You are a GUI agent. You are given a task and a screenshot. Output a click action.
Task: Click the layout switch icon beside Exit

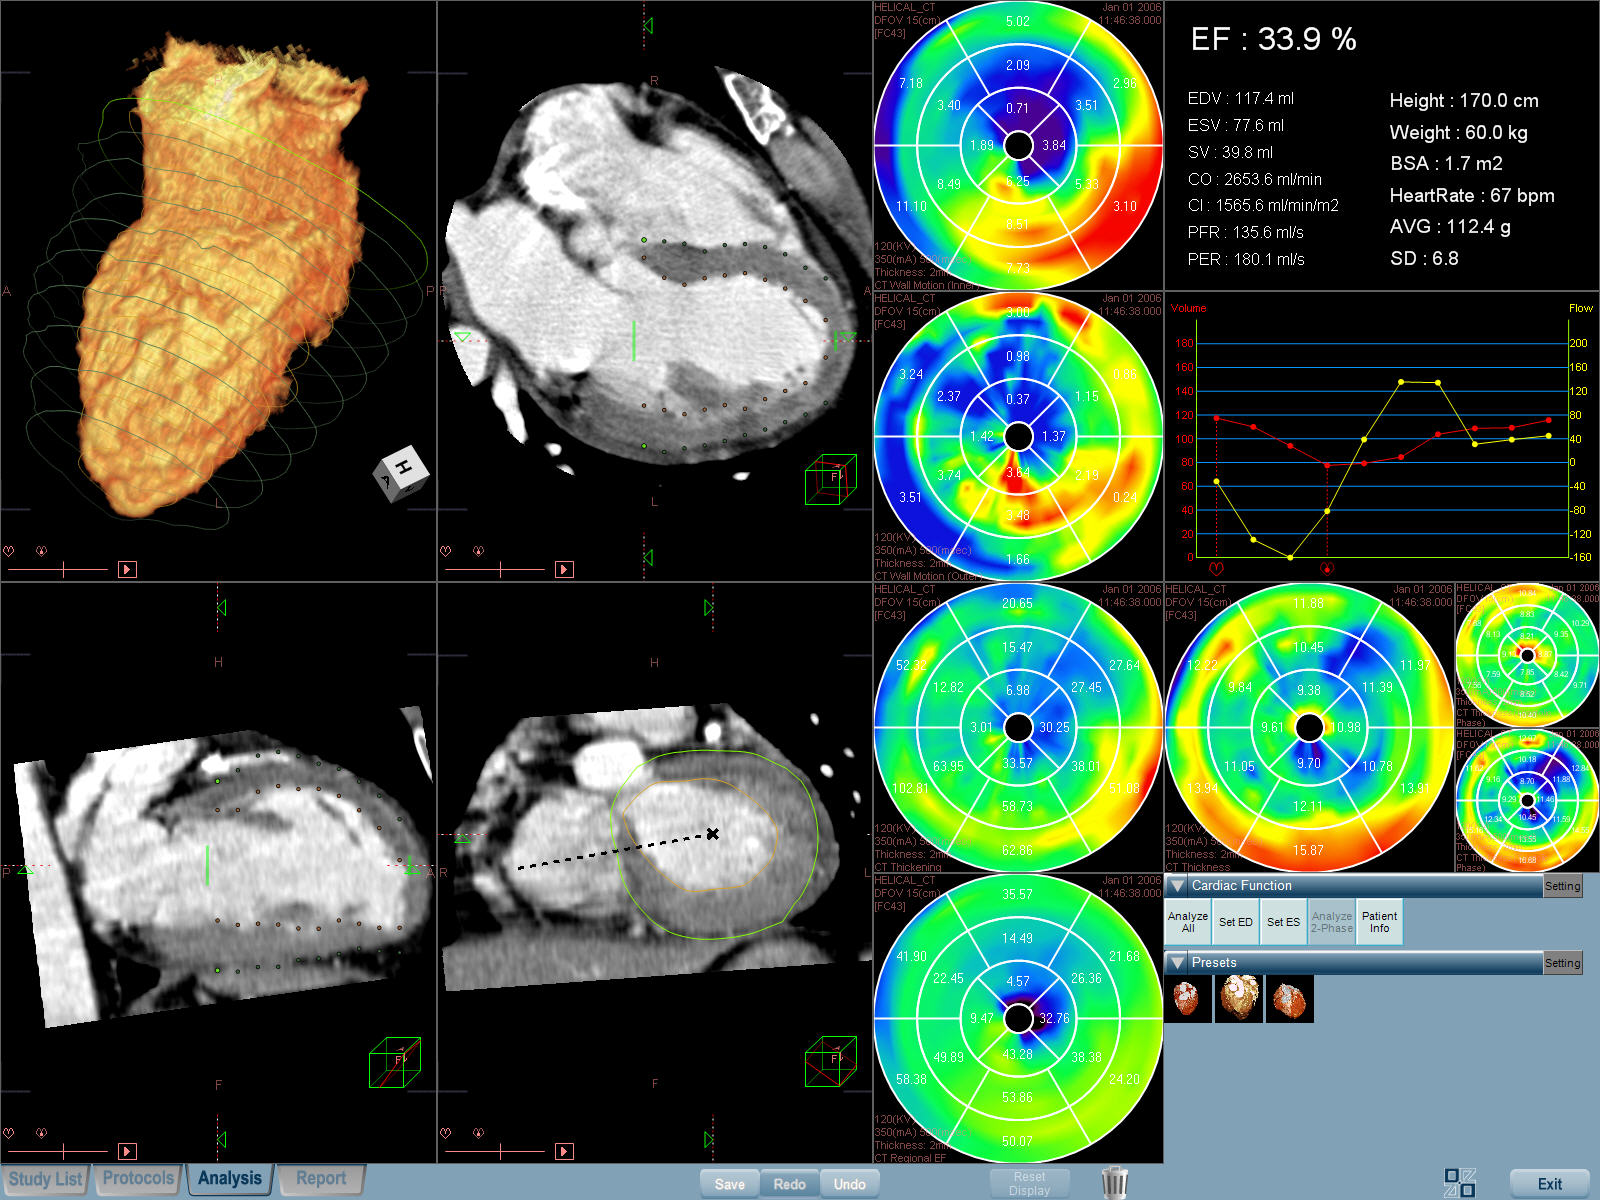[x=1460, y=1182]
